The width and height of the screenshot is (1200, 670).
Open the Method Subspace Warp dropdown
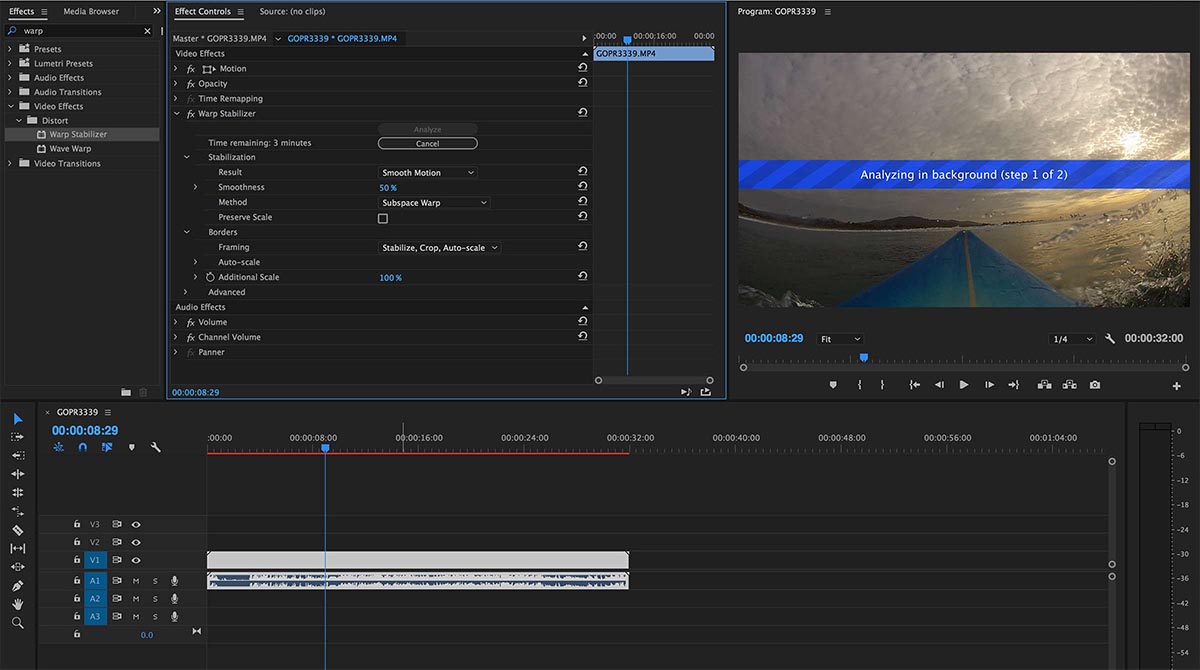pyautogui.click(x=435, y=203)
